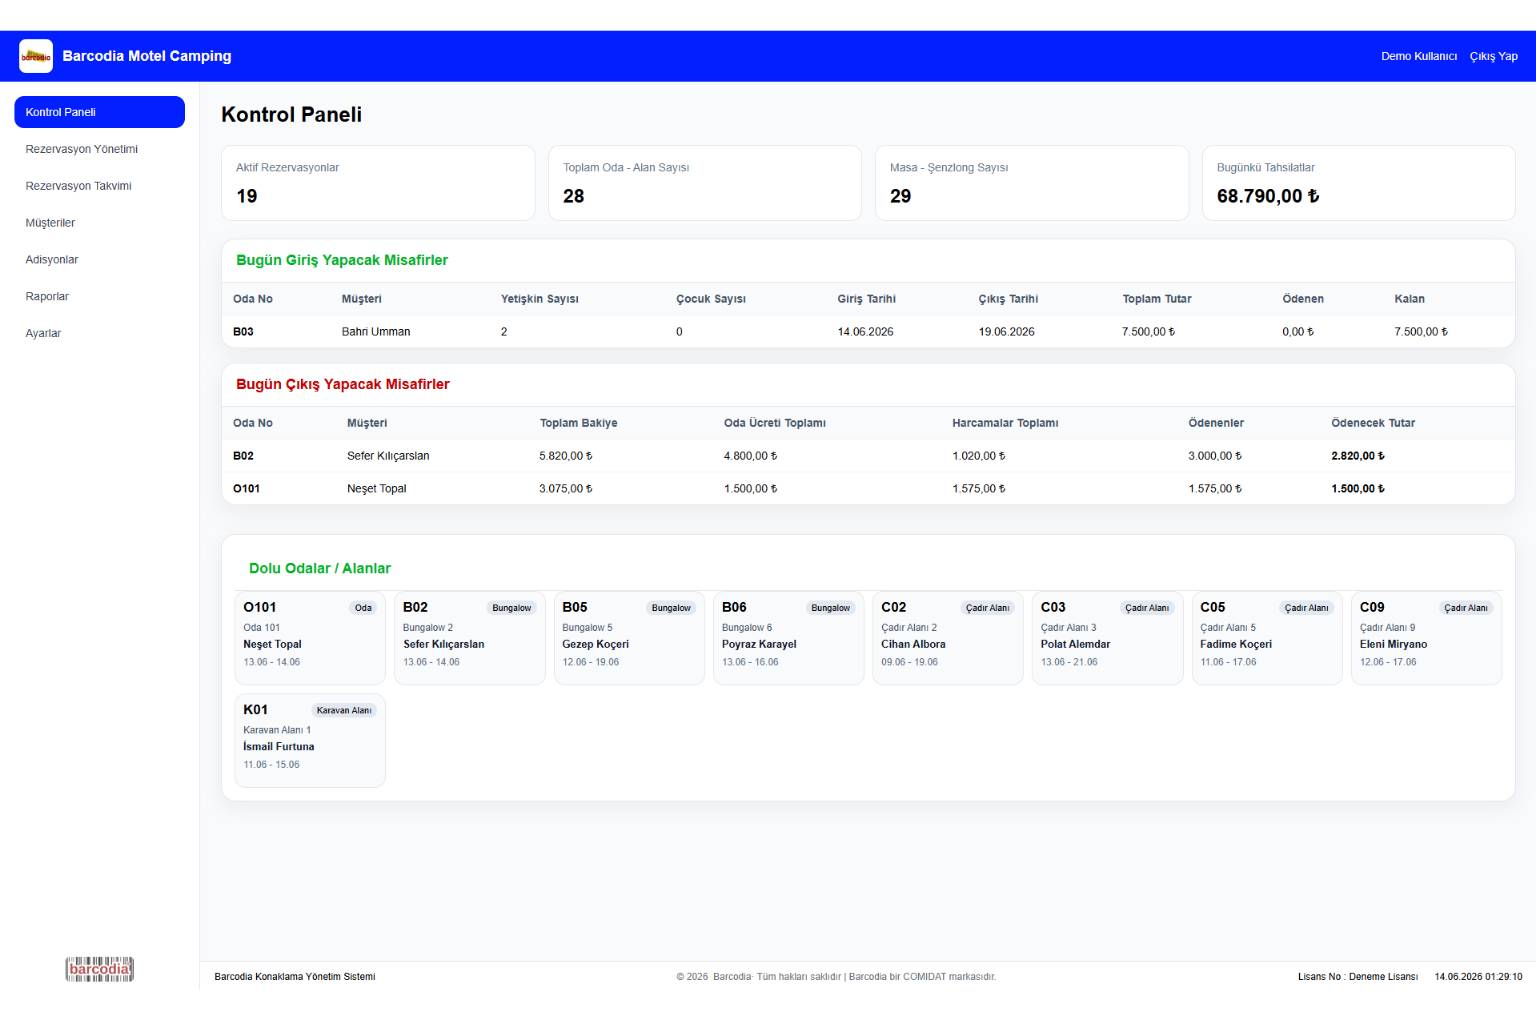Click O101 in the check-out table
The height and width of the screenshot is (1024, 1536).
point(246,489)
